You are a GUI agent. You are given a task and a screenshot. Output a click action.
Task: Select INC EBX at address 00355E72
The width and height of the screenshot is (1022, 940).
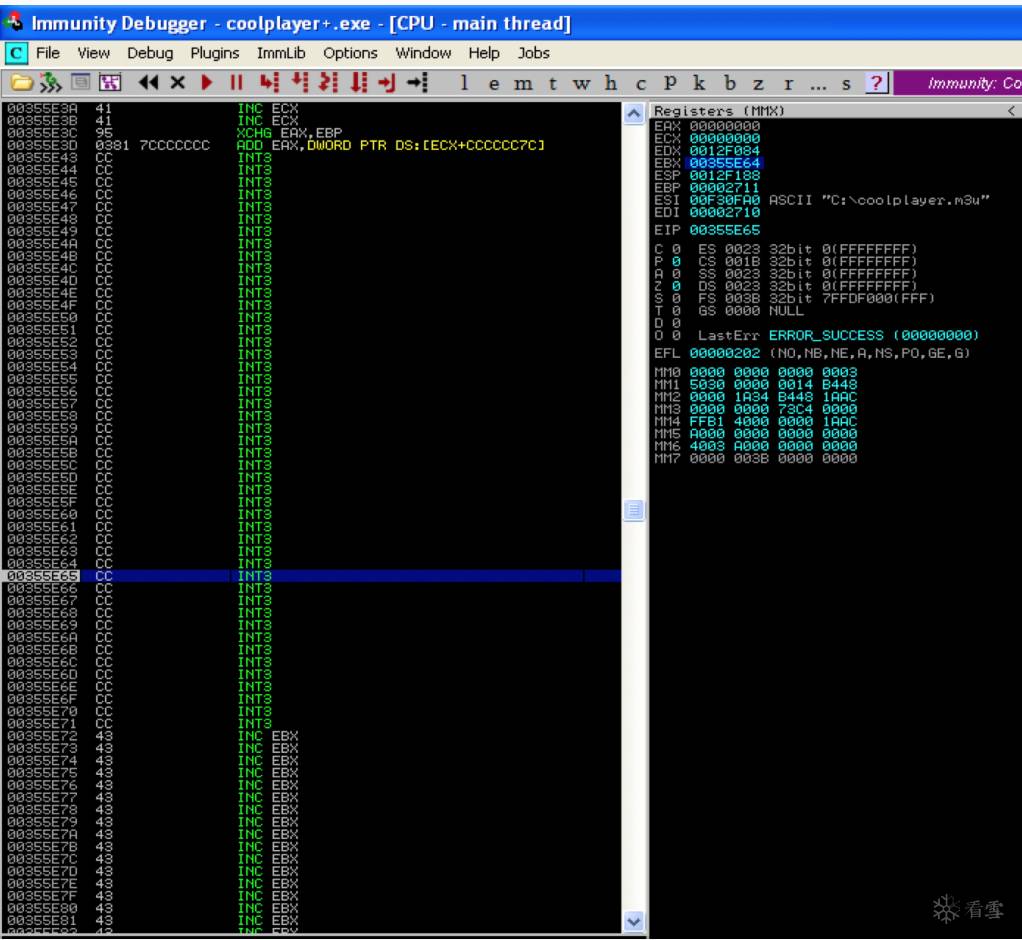268,736
